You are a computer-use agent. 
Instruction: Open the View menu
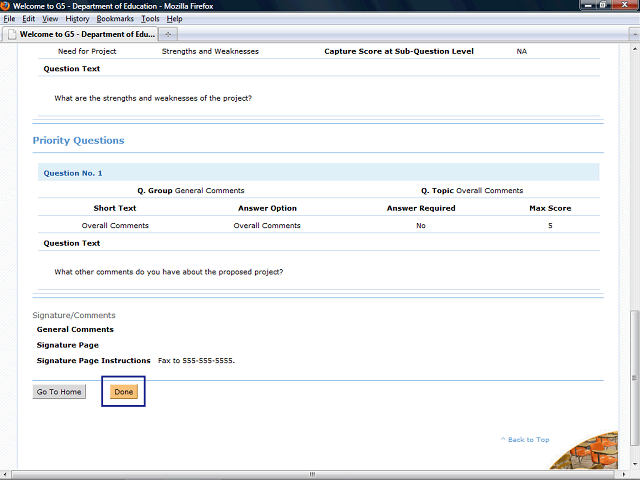pyautogui.click(x=50, y=19)
